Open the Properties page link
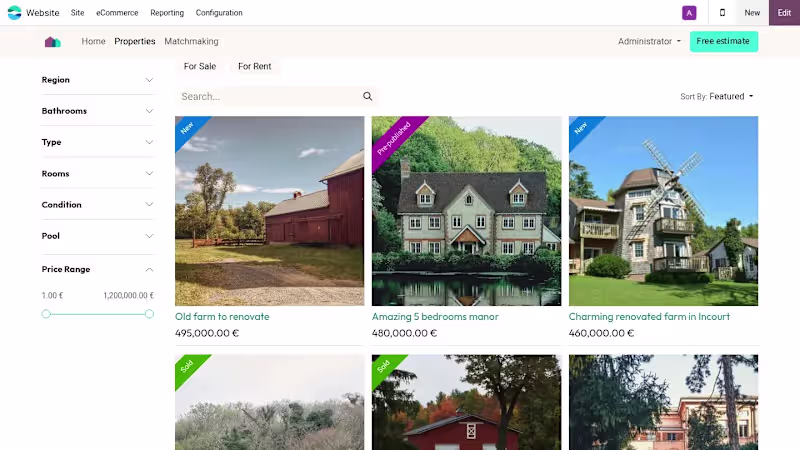Image resolution: width=800 pixels, height=450 pixels. [135, 41]
